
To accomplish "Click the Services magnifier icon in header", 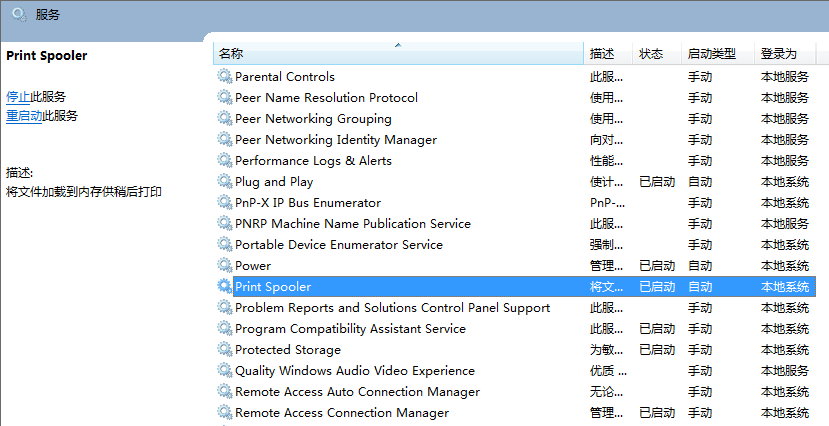I will (x=19, y=14).
